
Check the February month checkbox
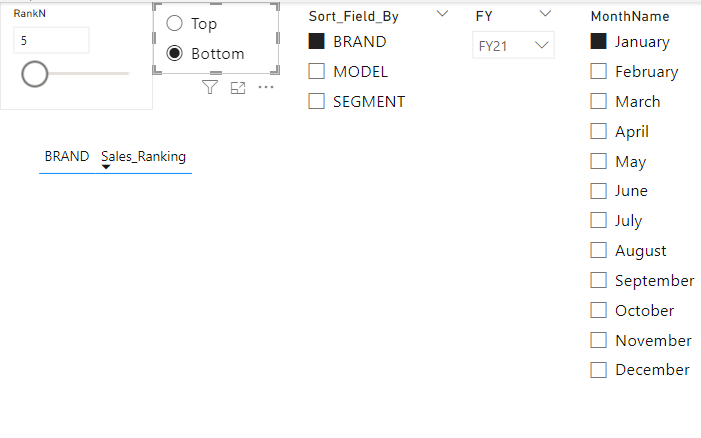click(x=599, y=72)
